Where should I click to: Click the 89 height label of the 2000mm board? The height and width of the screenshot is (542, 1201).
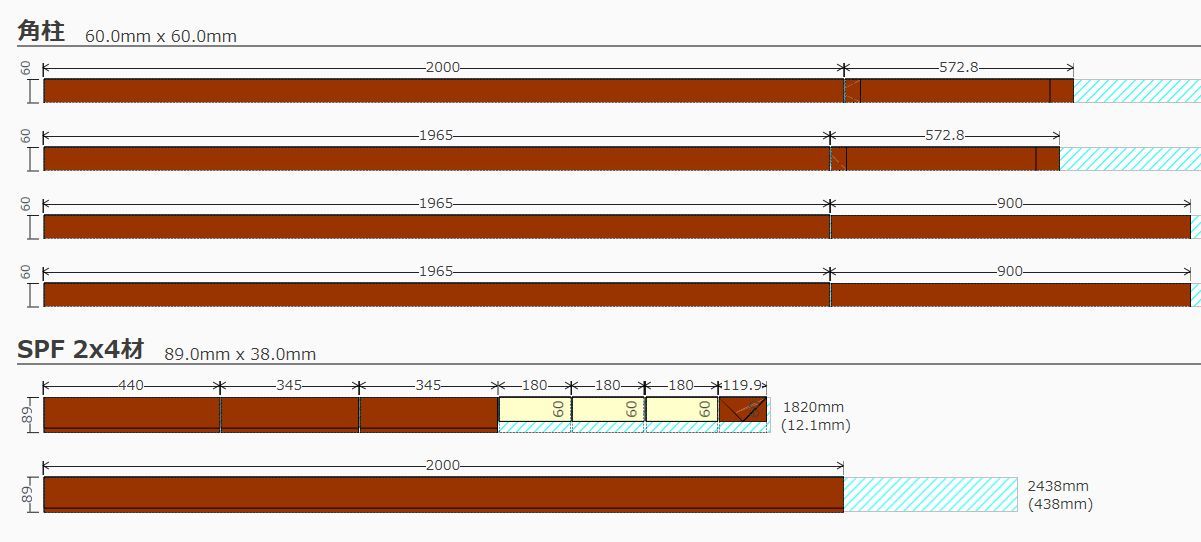(26, 494)
